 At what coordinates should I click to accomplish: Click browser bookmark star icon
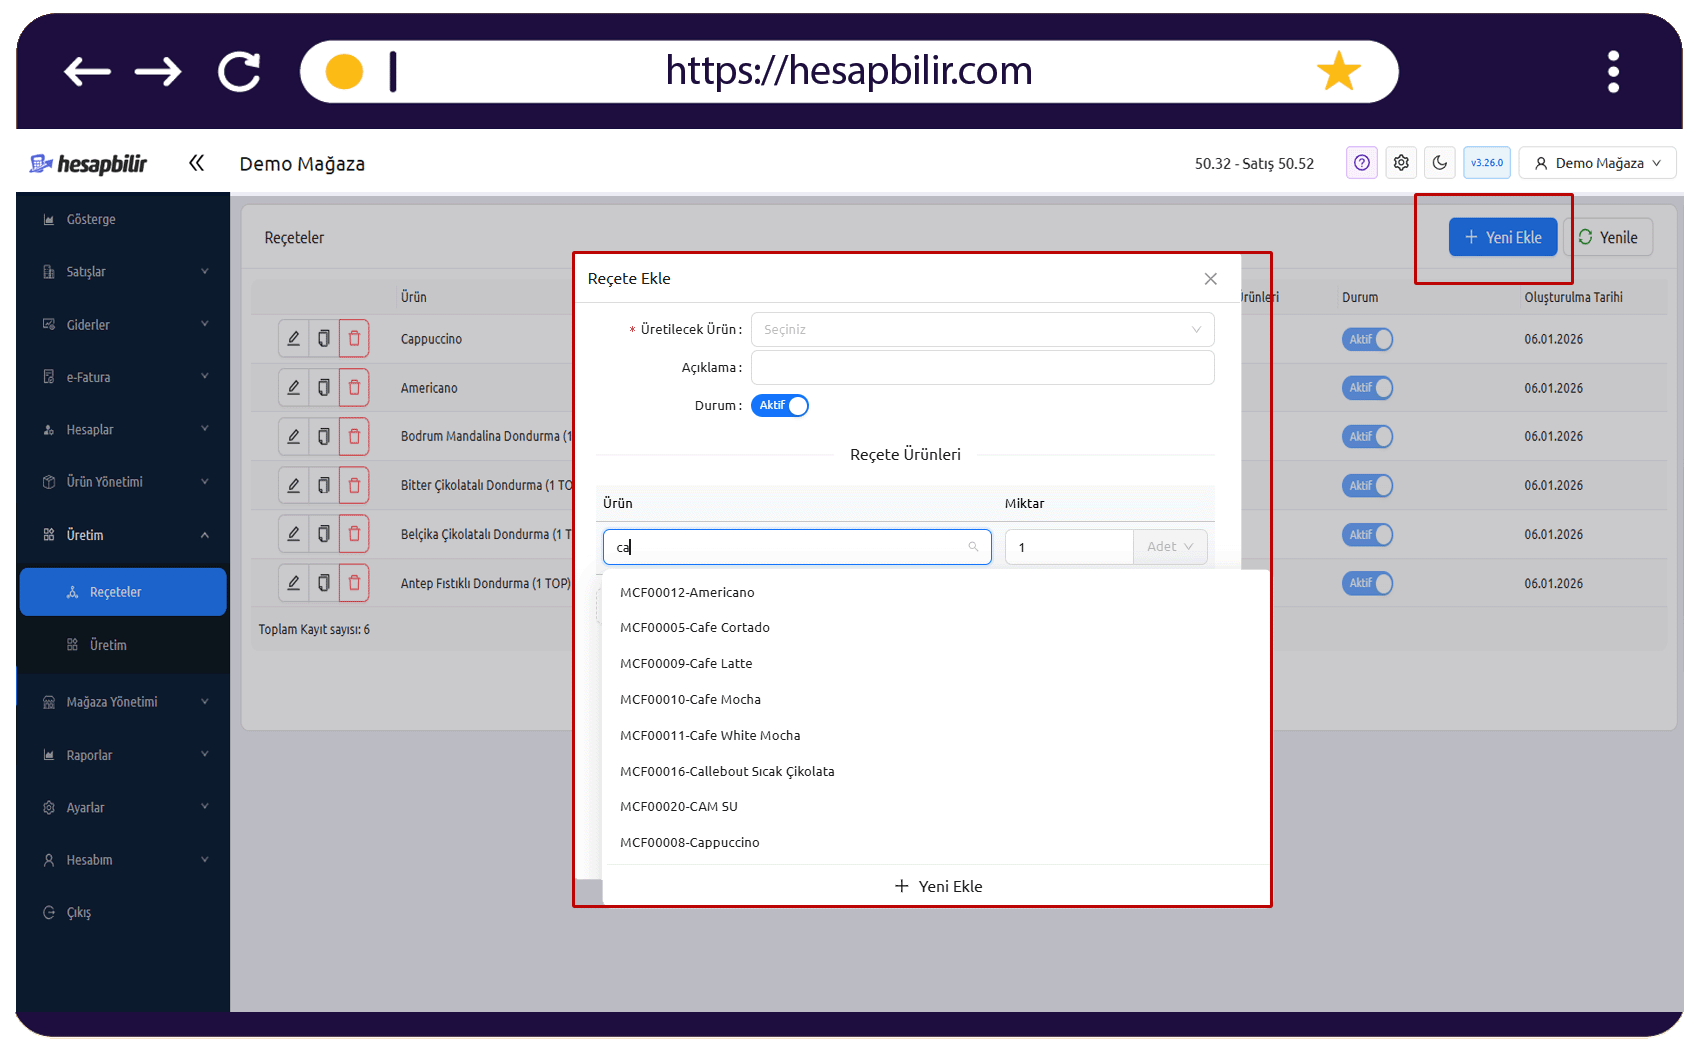(1338, 71)
